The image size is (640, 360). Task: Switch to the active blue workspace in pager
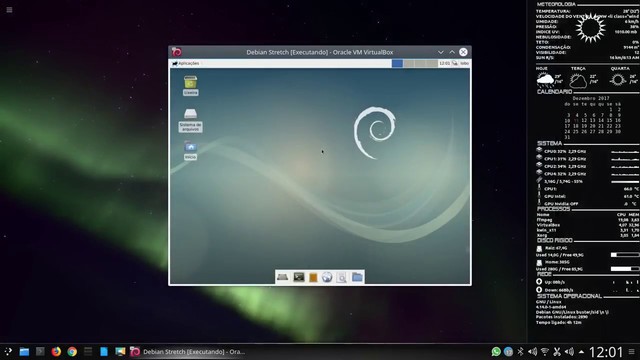[397, 63]
